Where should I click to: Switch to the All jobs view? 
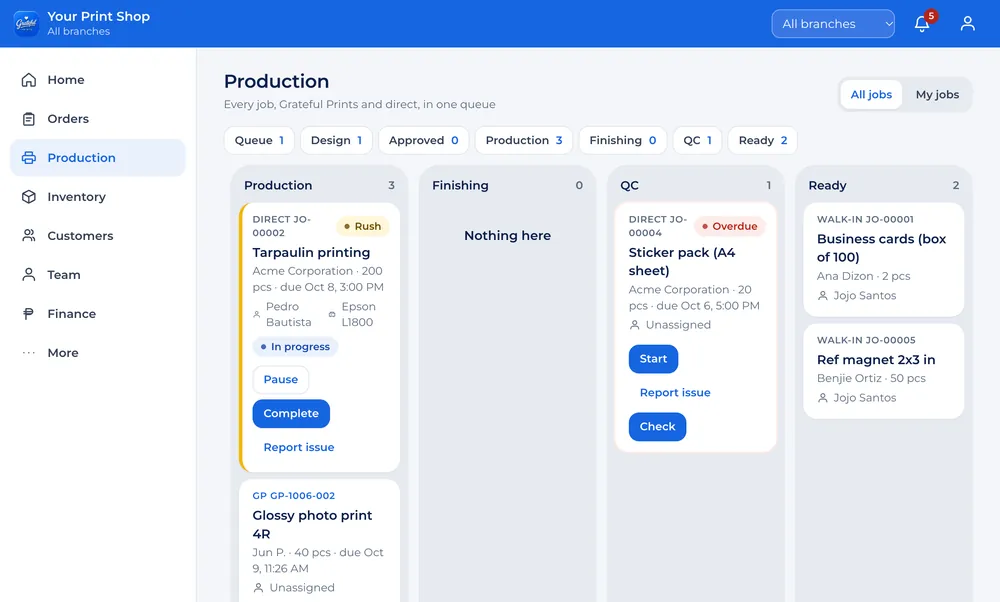(871, 94)
